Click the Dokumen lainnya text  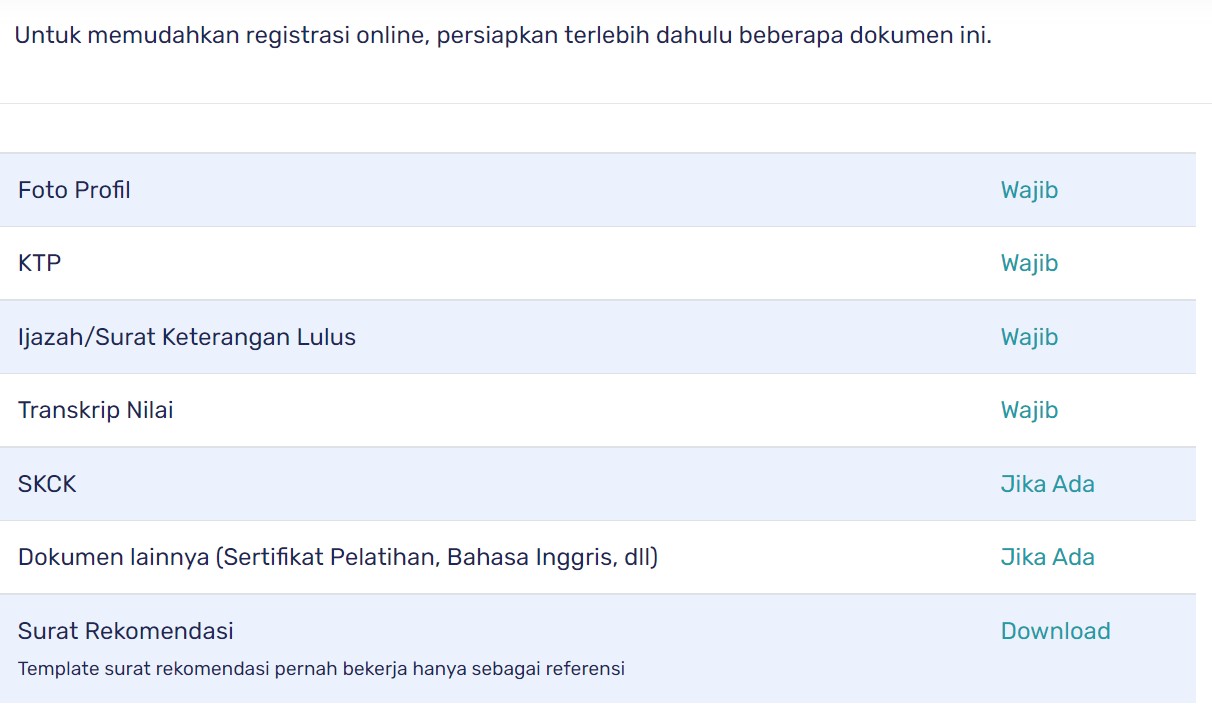click(114, 557)
